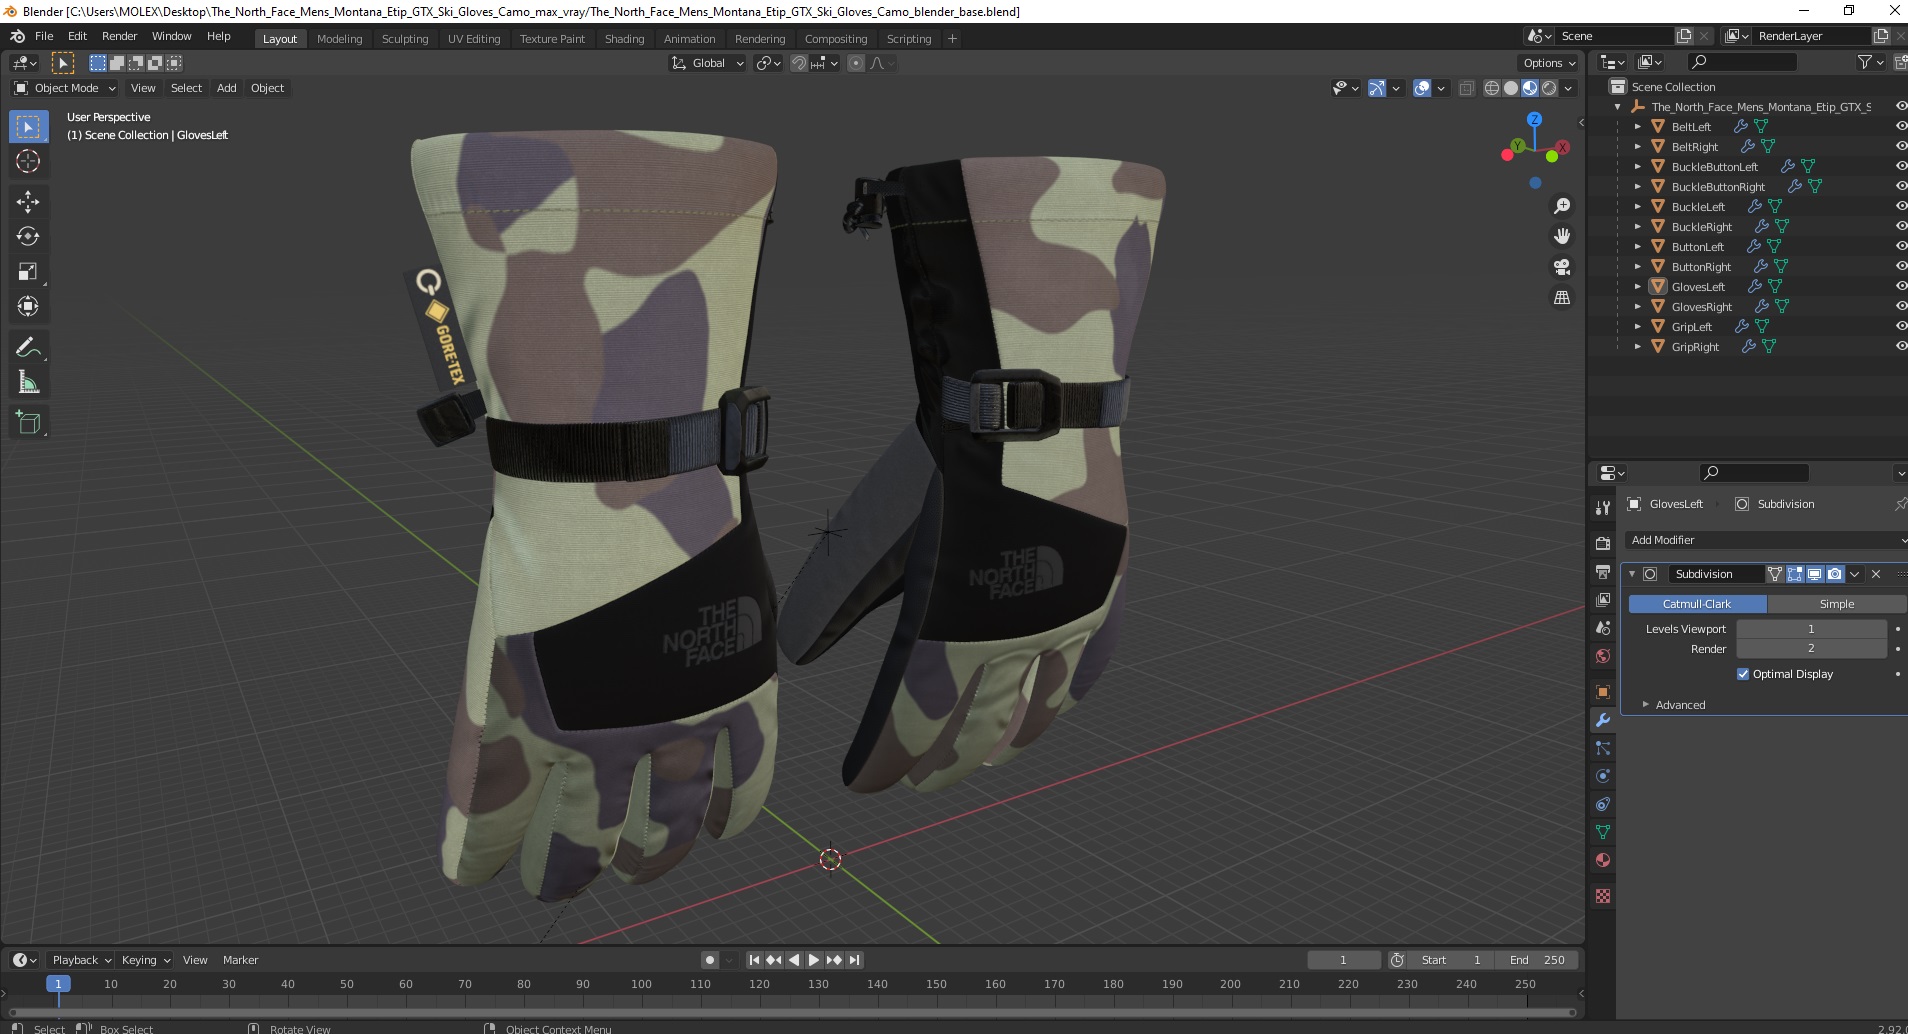This screenshot has width=1908, height=1034.
Task: Open the Add Modifier dropdown
Action: [1767, 540]
